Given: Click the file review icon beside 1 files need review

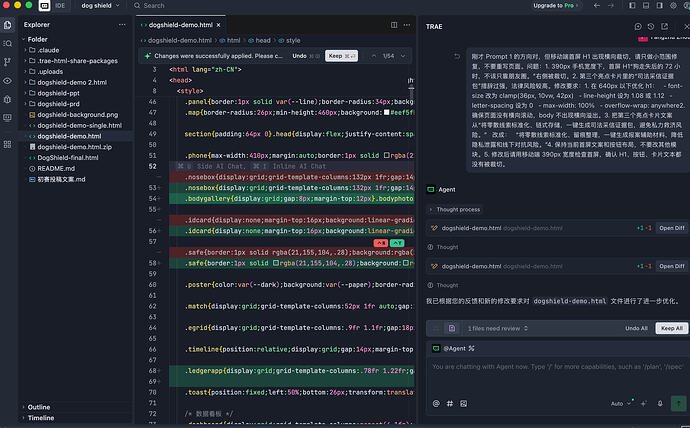Looking at the screenshot, I should coord(452,329).
